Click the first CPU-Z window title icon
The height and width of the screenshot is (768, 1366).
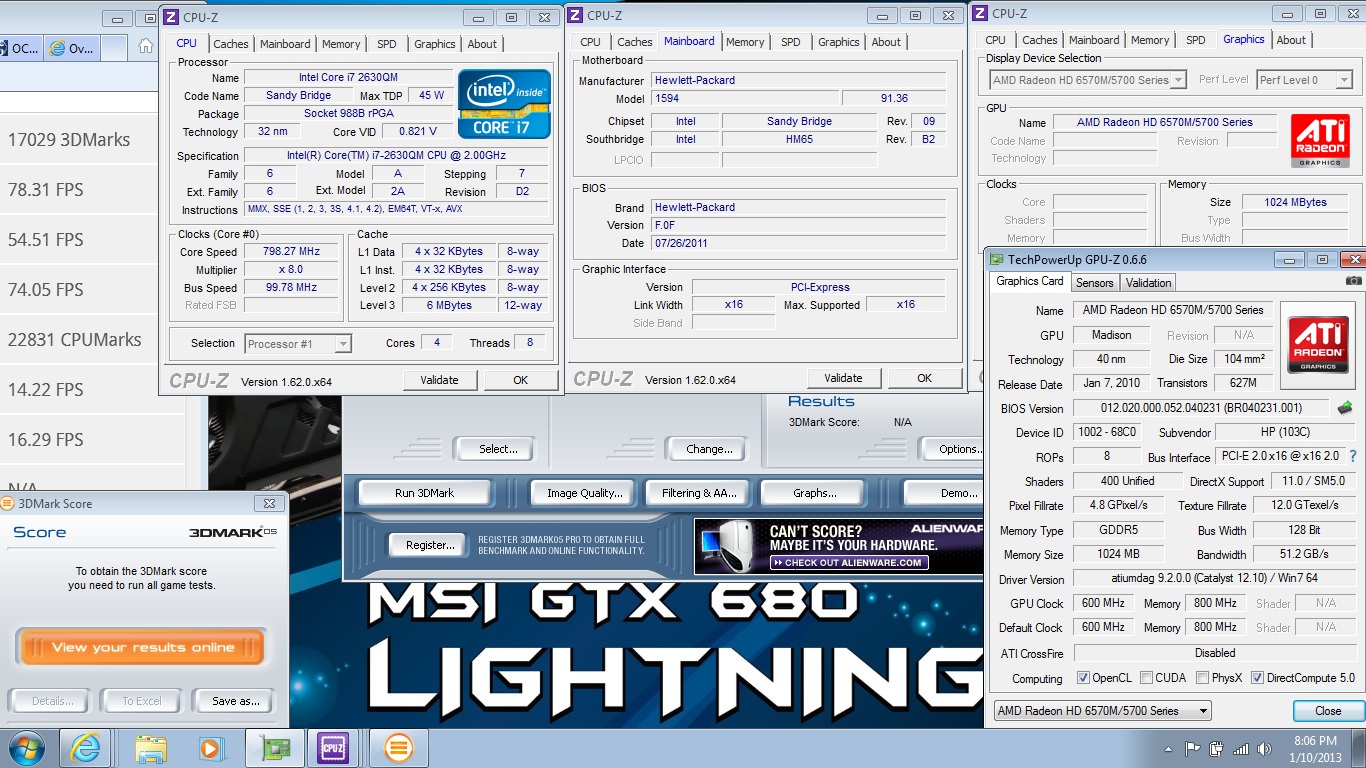tap(171, 16)
